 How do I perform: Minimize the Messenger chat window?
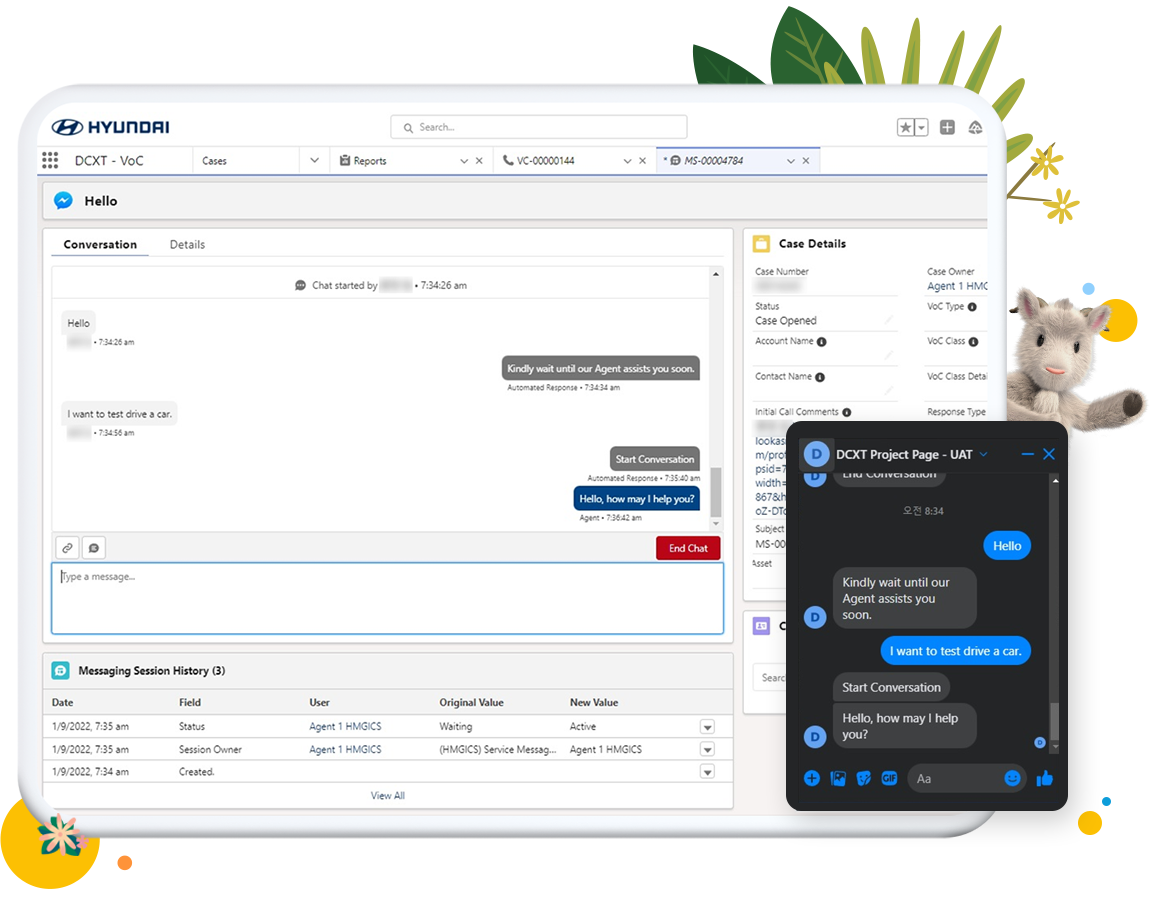point(1028,454)
